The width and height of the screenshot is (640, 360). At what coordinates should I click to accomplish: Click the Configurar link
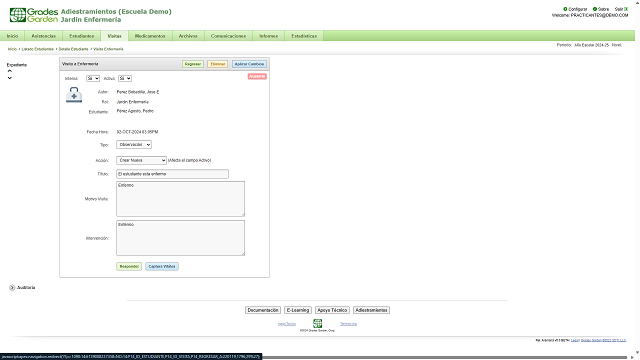coord(578,9)
